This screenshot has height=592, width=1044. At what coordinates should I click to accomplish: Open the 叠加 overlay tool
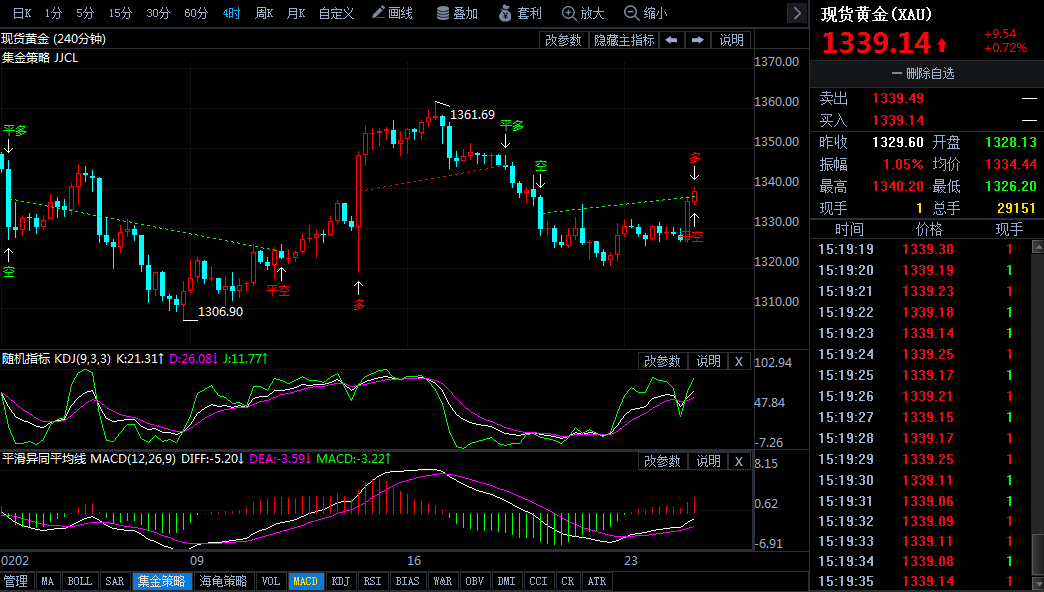(457, 13)
